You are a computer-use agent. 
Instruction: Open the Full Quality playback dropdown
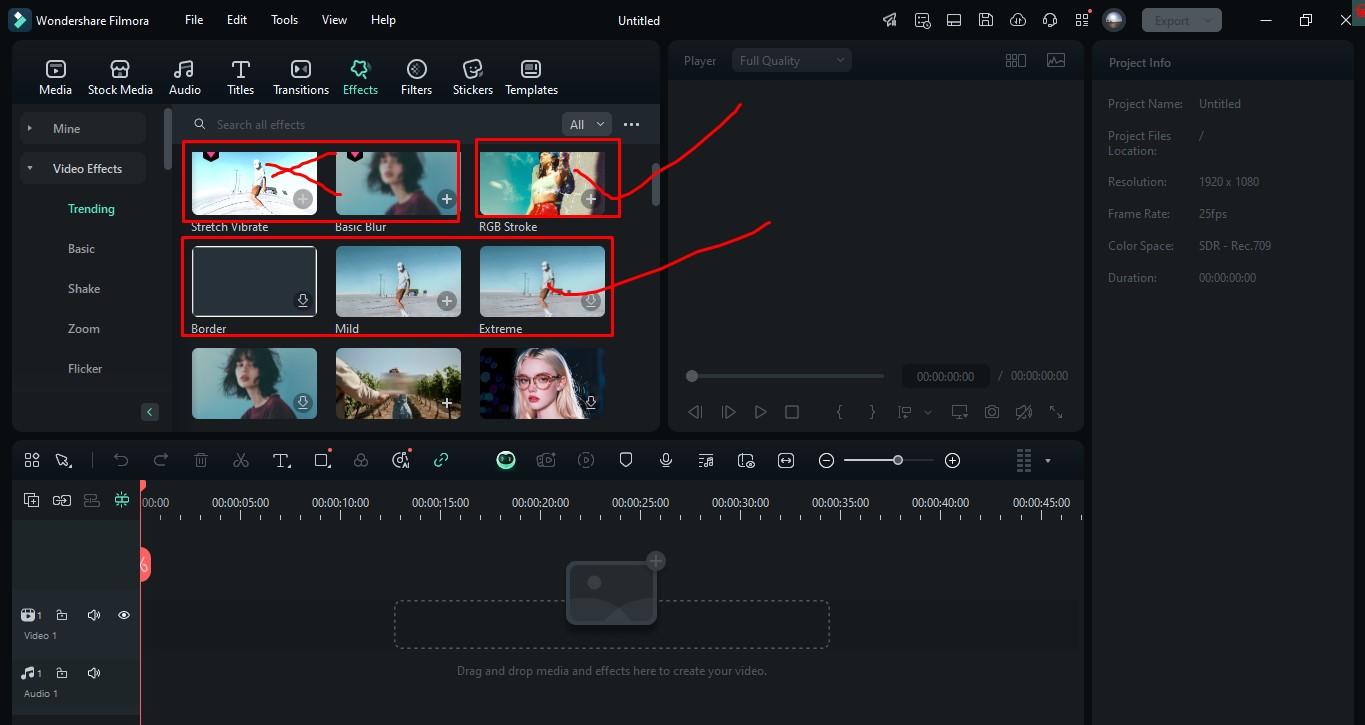(x=791, y=61)
